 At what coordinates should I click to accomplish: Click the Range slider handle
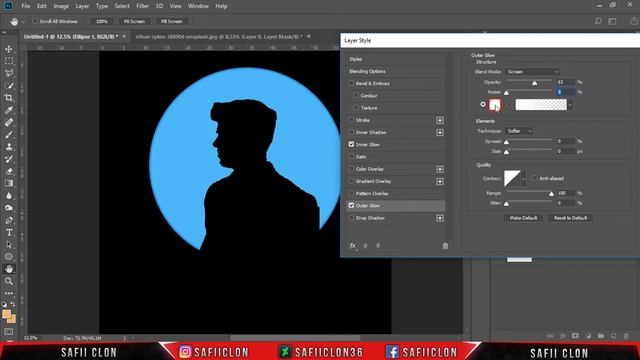[551, 194]
